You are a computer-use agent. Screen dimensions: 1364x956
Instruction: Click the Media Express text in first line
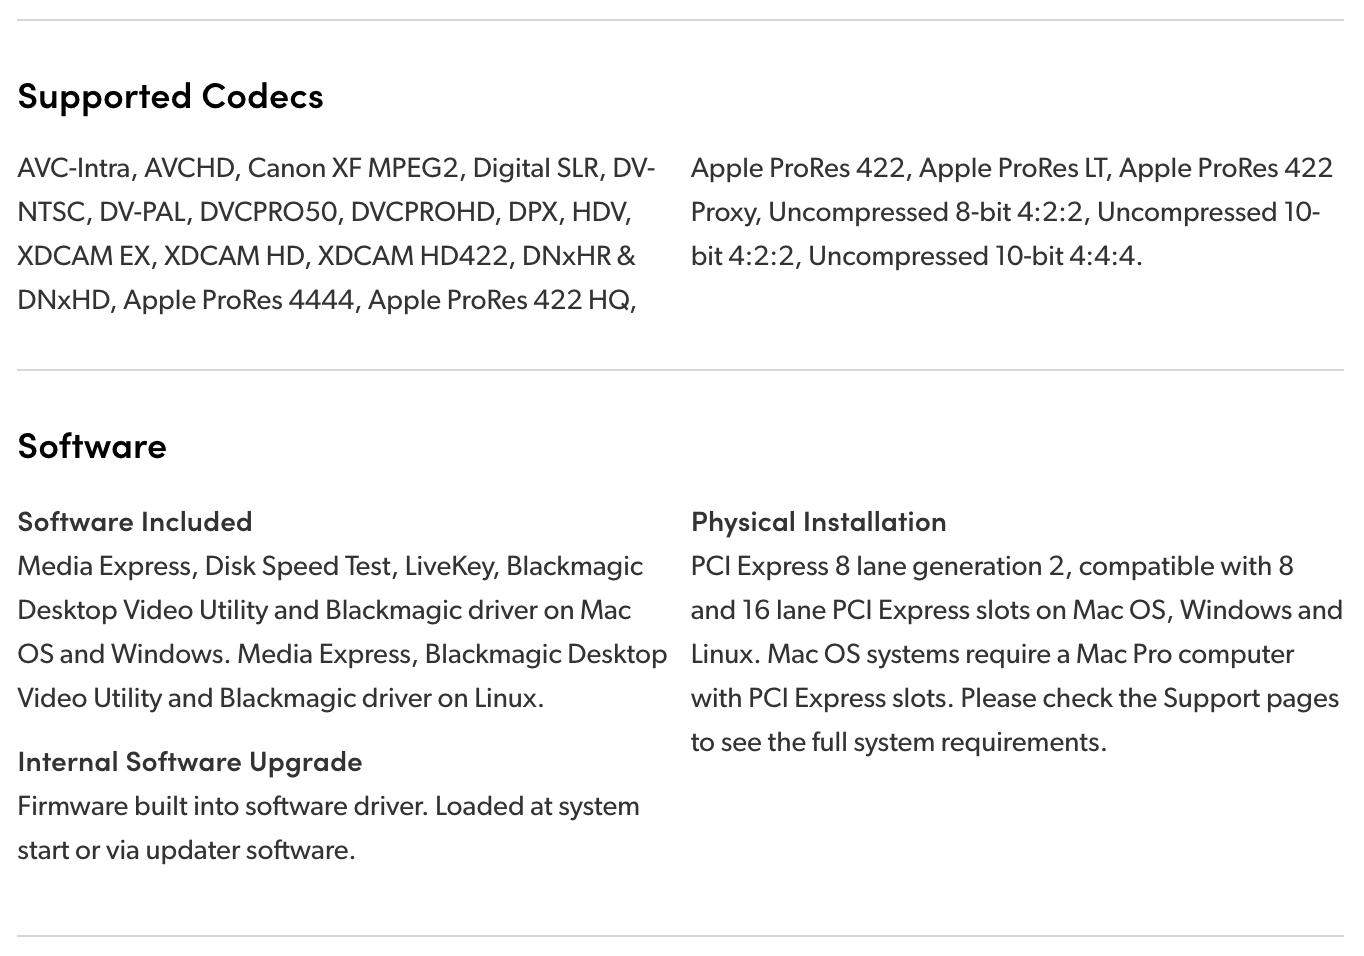[105, 566]
